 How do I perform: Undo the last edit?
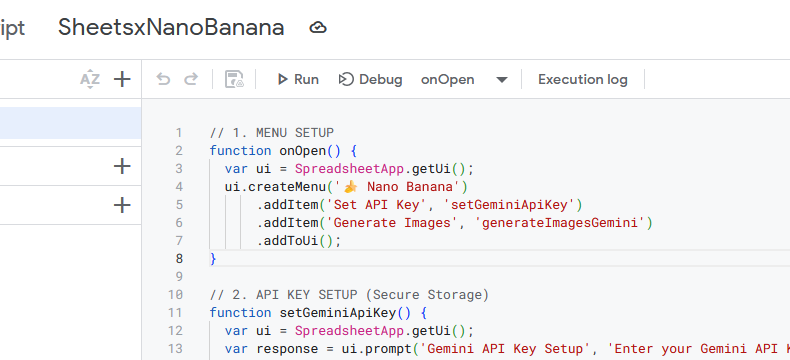163,79
